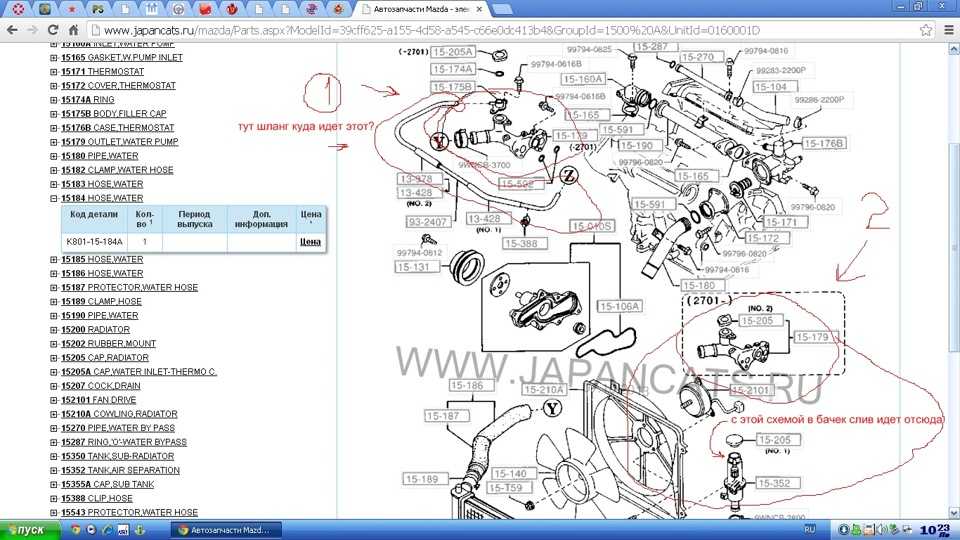The height and width of the screenshot is (540, 960).
Task: Click the browser Back arrow
Action: (12, 30)
